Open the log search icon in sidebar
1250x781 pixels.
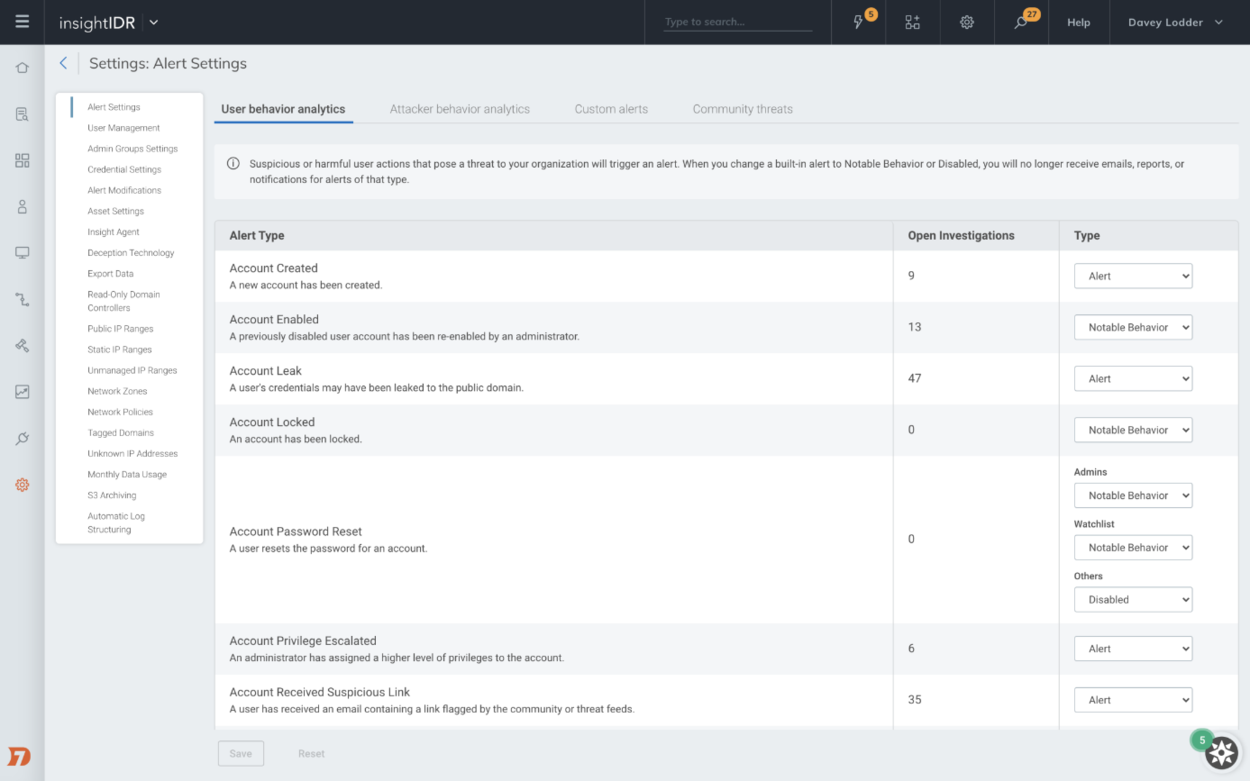(x=22, y=114)
